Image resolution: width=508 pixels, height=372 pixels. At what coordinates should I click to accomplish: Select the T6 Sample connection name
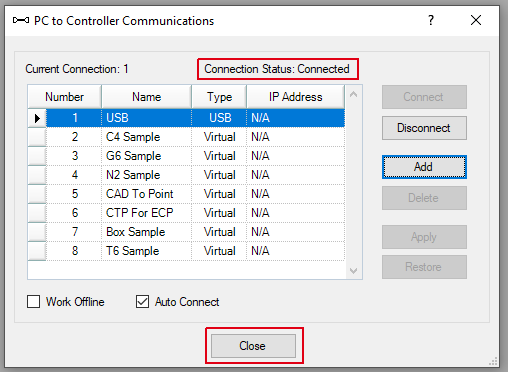[146, 251]
